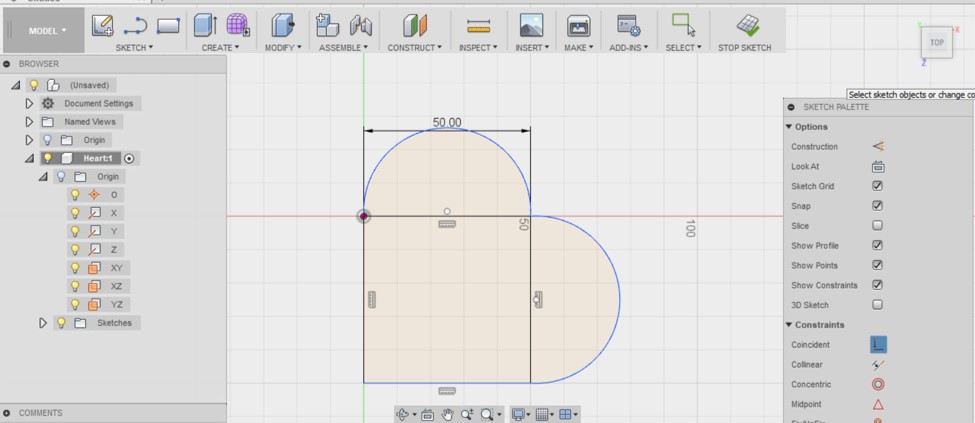
Task: Collapse the Constraints section in Sketch Palette
Action: click(790, 325)
